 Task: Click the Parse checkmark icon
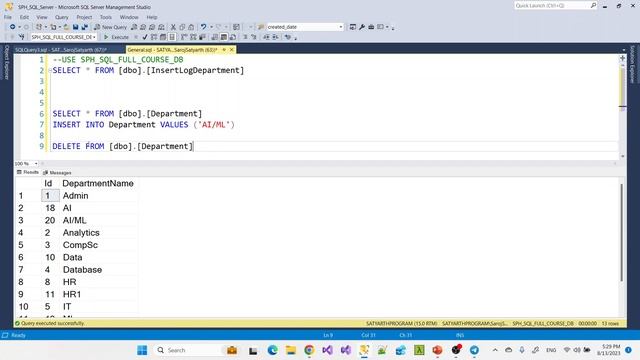144,37
